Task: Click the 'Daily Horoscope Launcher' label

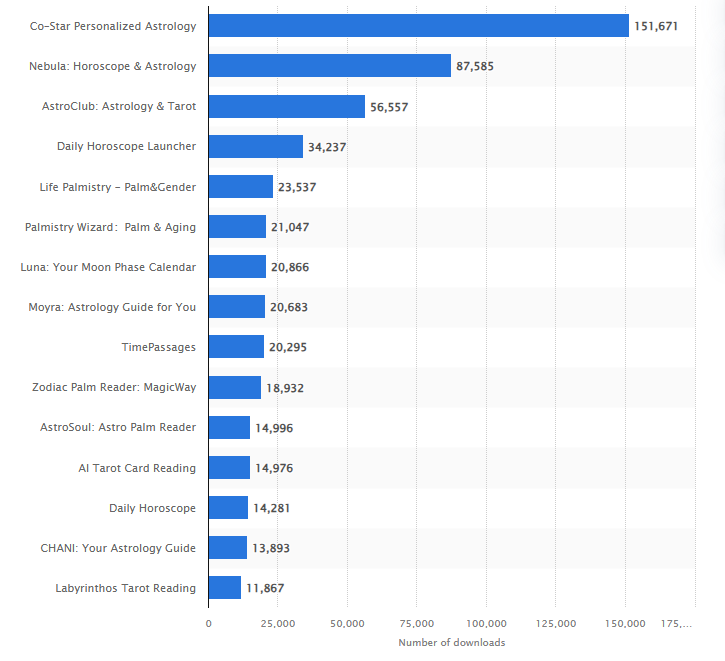Action: tap(126, 147)
